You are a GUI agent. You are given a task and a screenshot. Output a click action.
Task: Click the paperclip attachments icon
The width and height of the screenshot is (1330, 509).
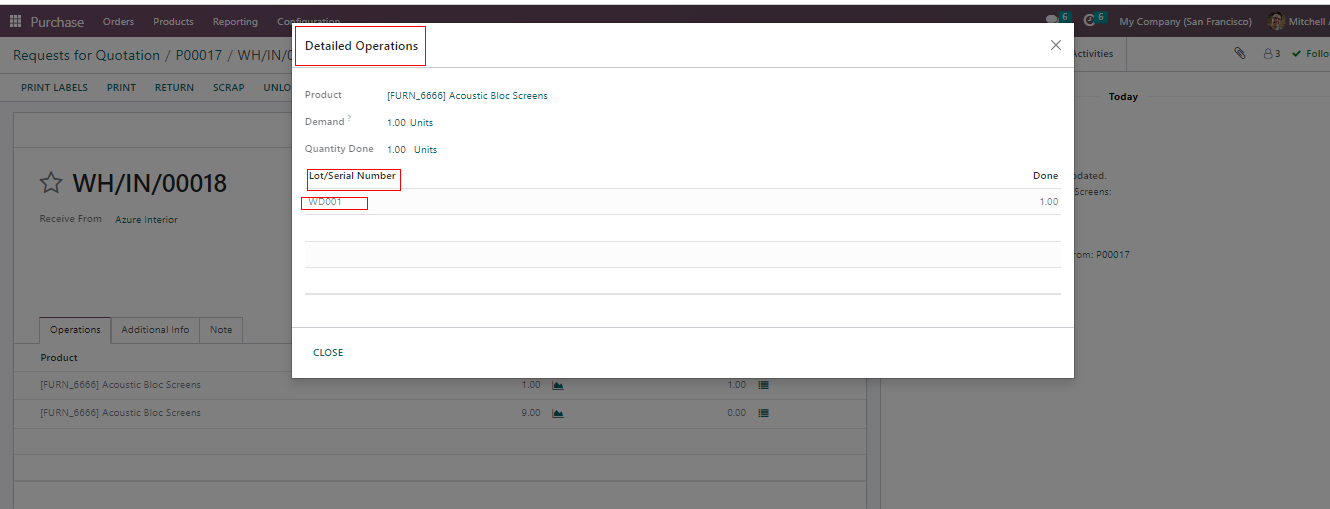(x=1239, y=54)
